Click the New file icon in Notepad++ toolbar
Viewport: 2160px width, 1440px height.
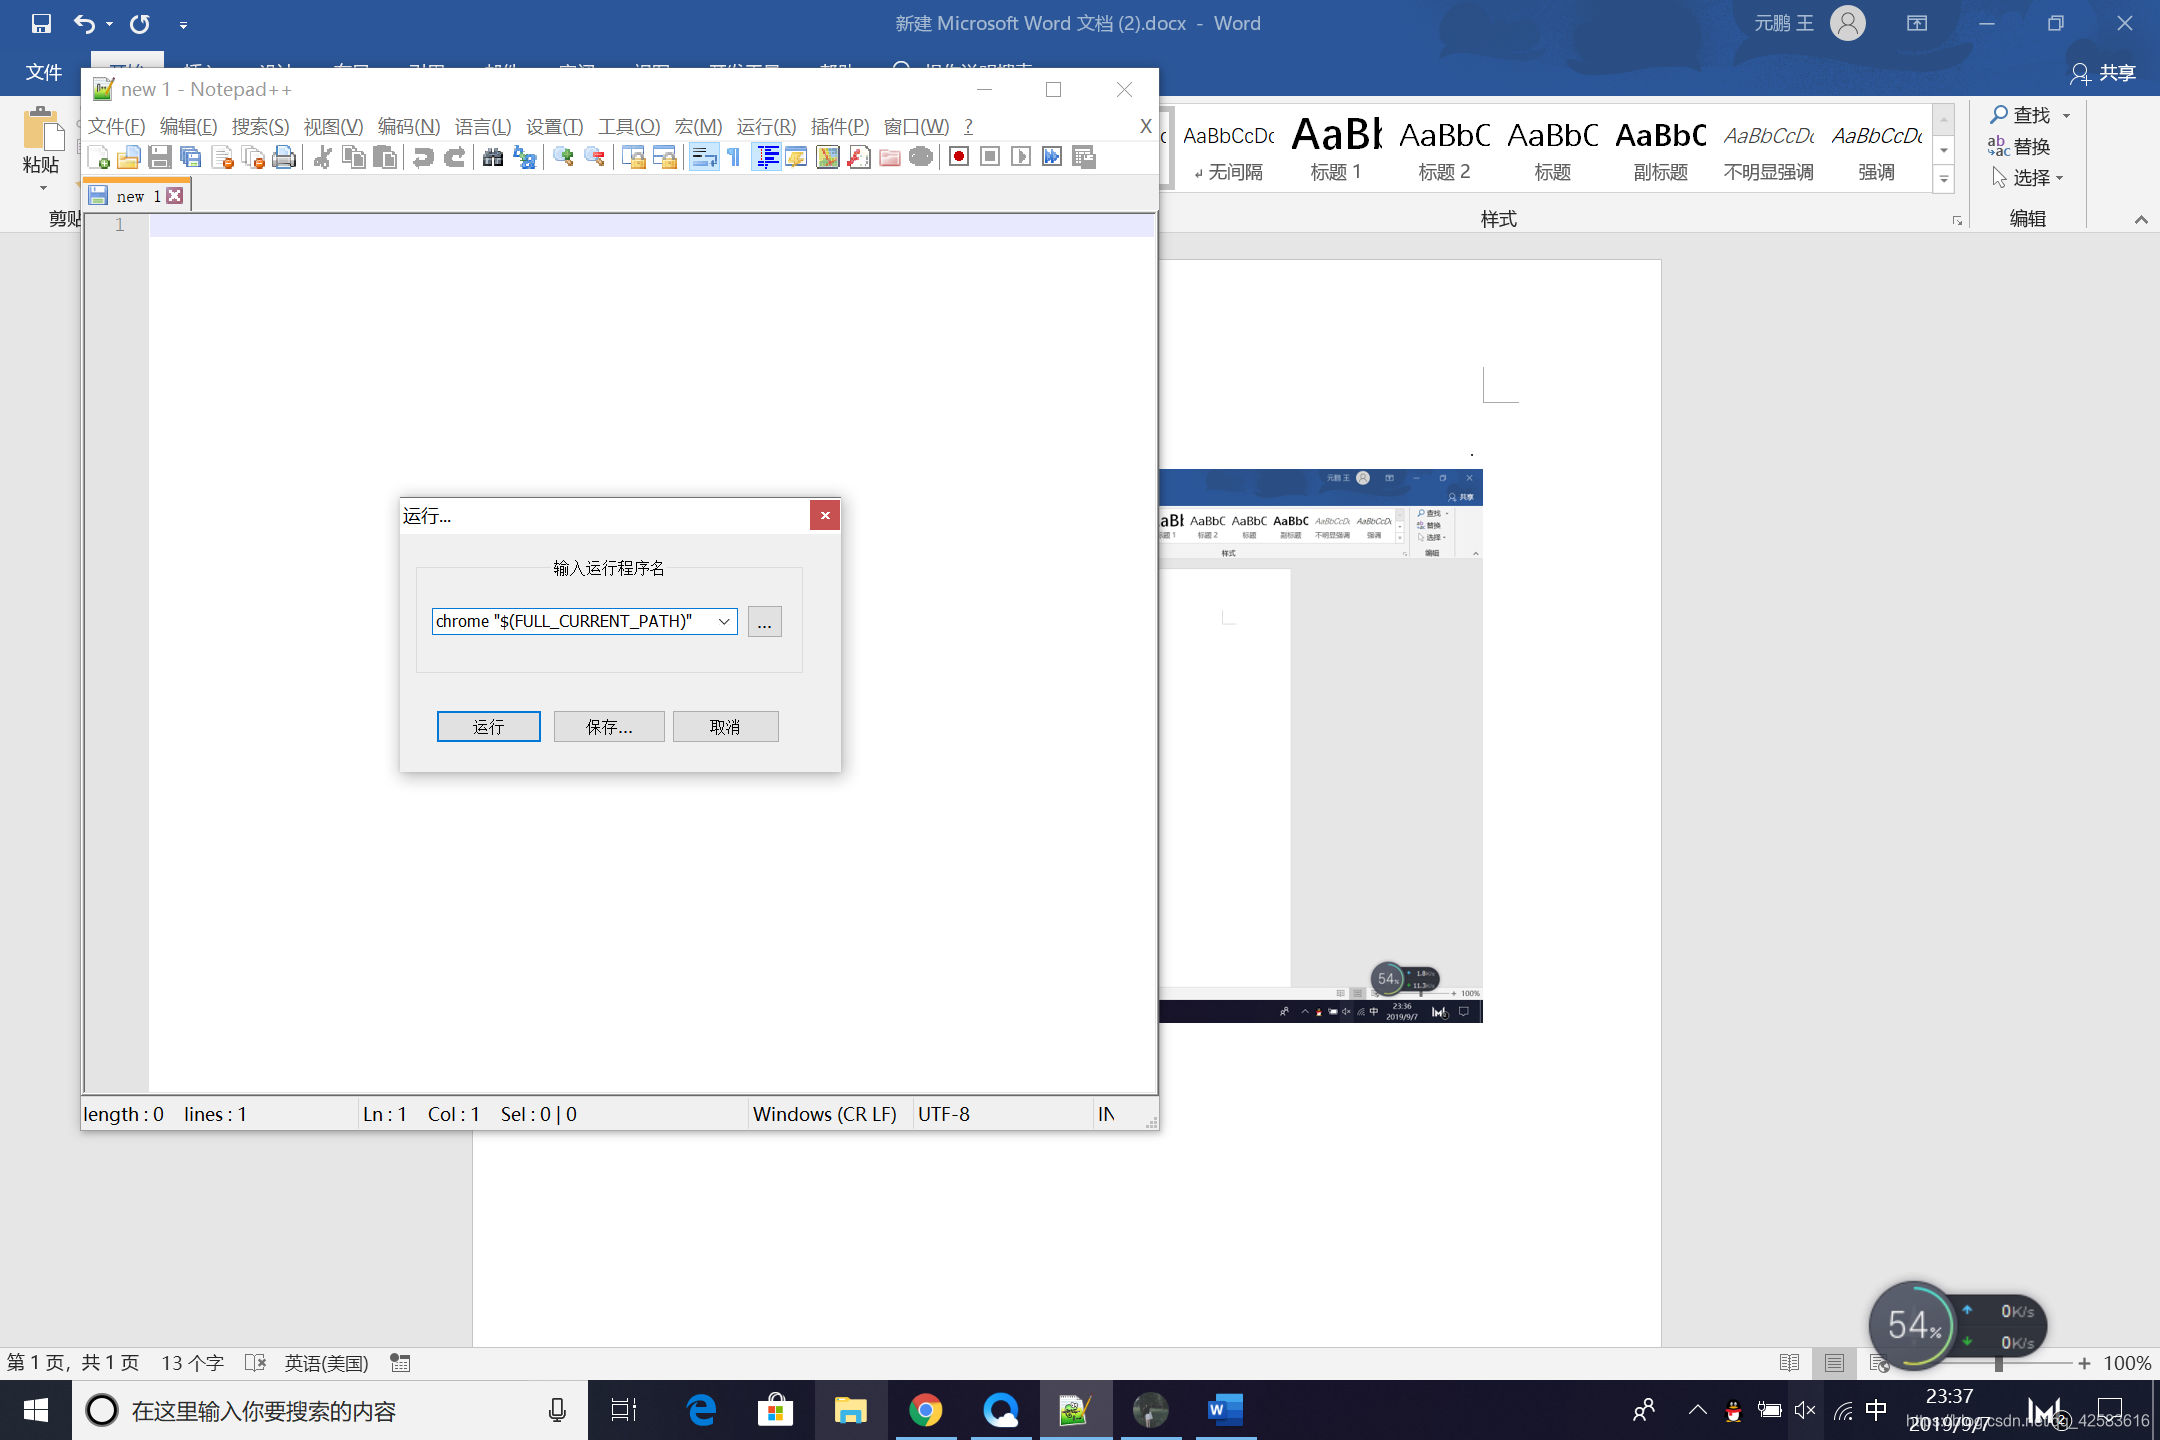pos(98,157)
